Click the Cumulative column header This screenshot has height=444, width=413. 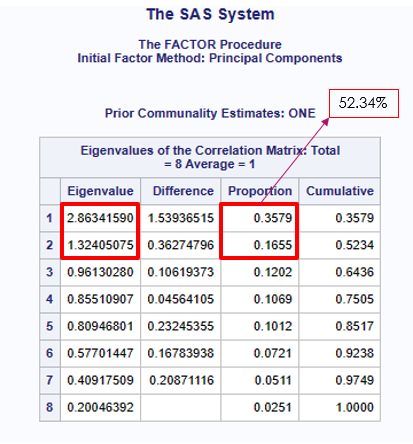pyautogui.click(x=340, y=191)
